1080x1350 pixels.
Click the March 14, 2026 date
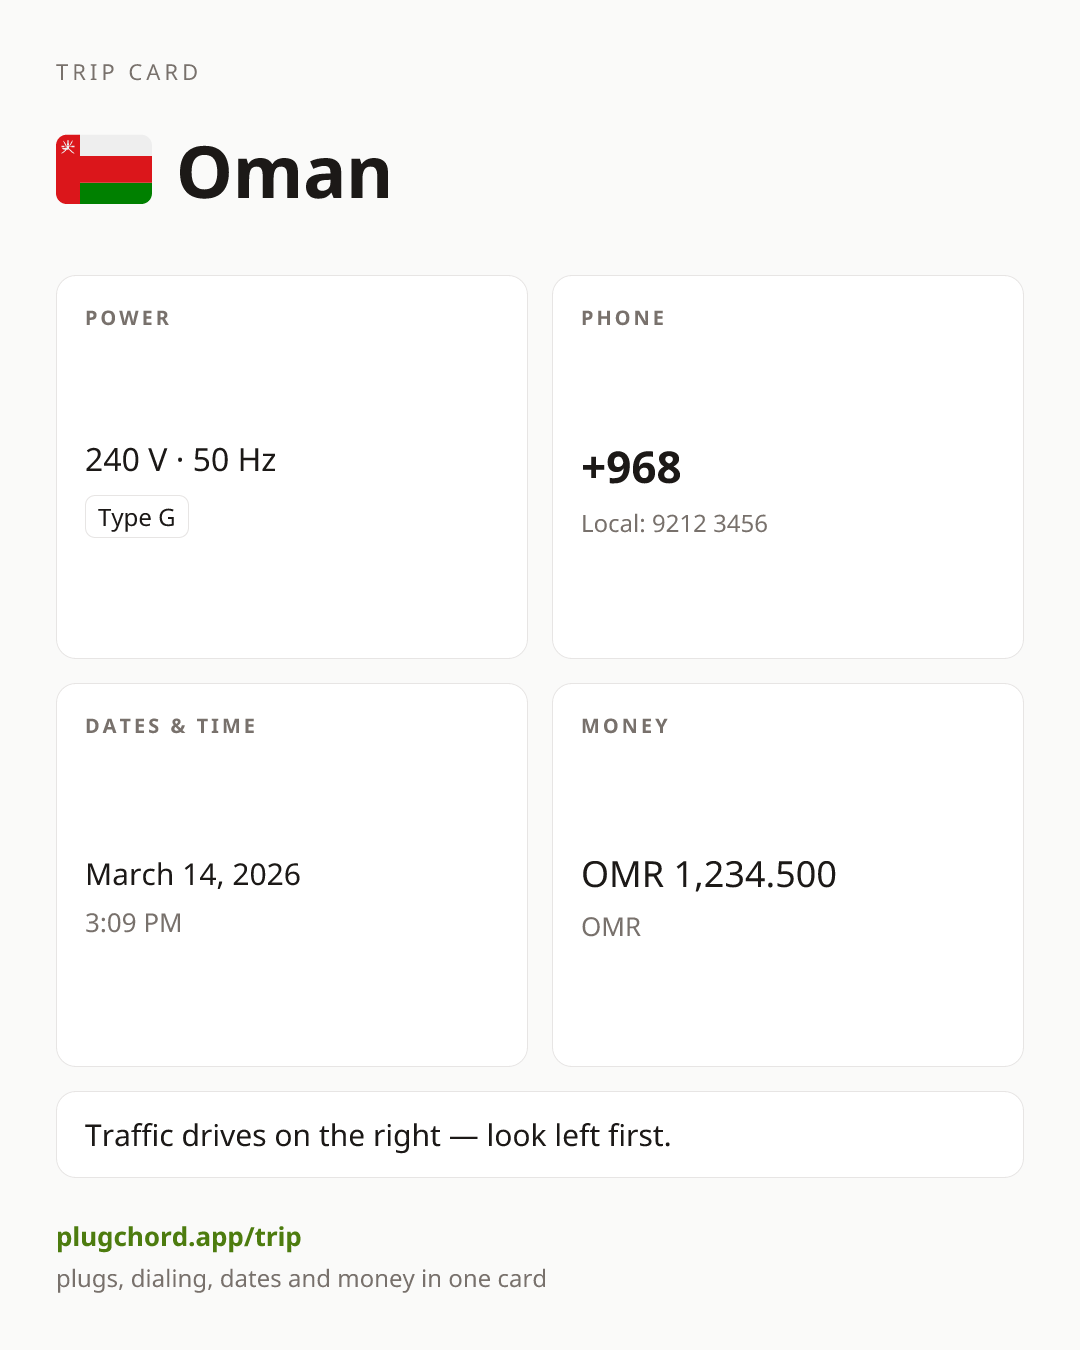[x=193, y=875]
